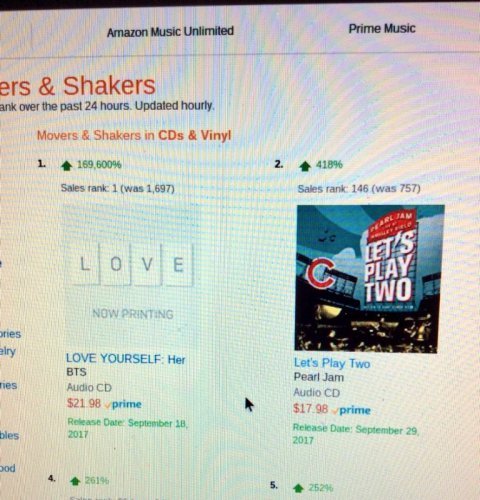Image resolution: width=480 pixels, height=500 pixels.
Task: Click Sales rank 146 (was 757) text
Action: (x=359, y=189)
